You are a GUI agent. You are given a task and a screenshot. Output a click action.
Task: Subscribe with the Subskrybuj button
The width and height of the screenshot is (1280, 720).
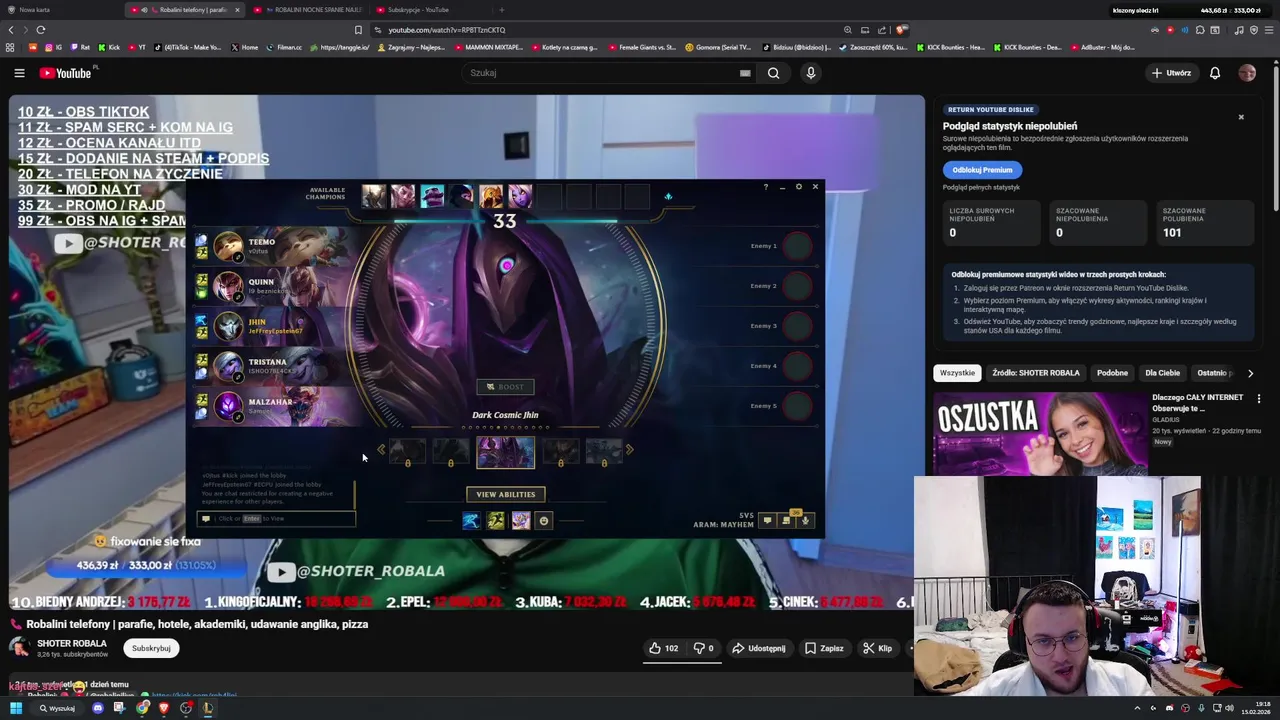point(151,648)
